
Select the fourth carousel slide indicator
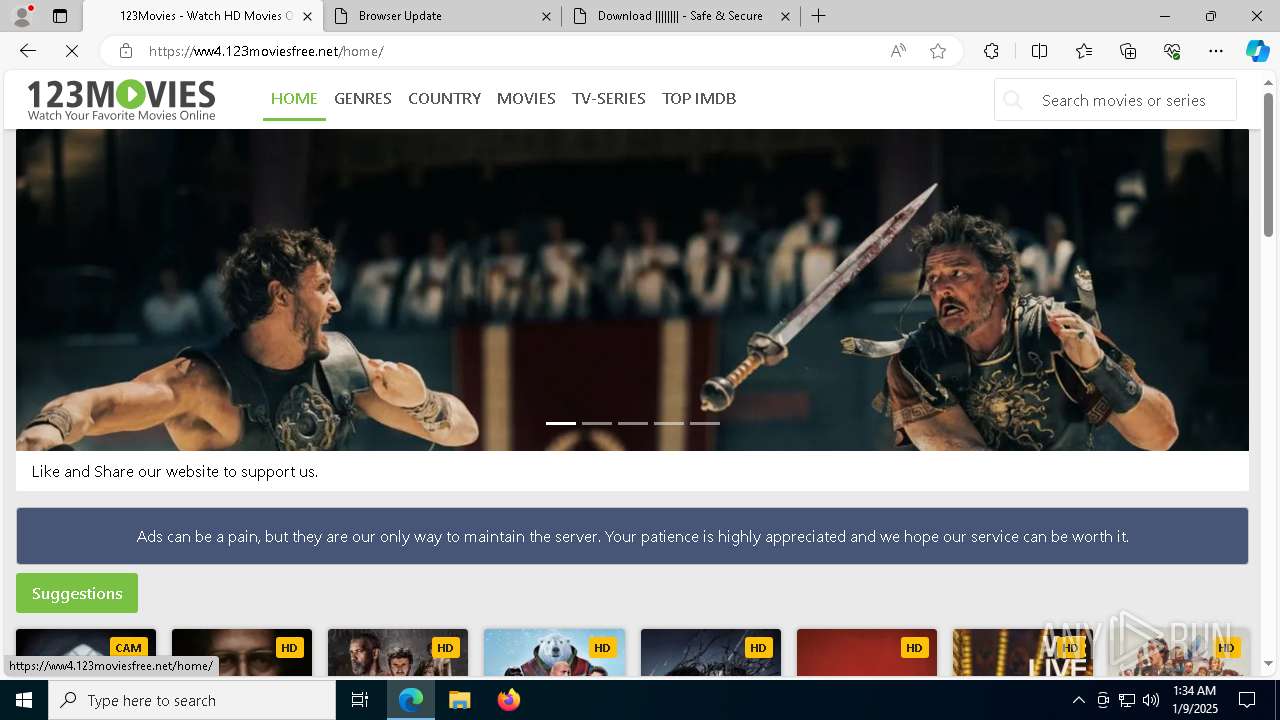[669, 423]
